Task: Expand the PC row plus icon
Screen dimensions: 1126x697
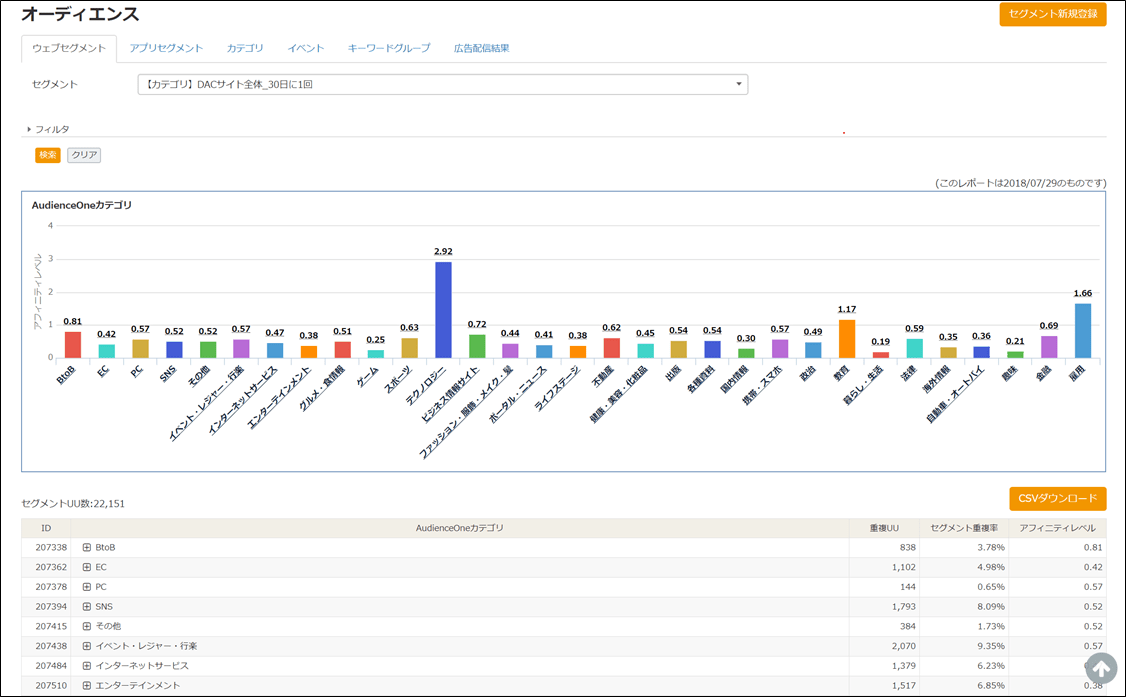Action: pos(87,587)
